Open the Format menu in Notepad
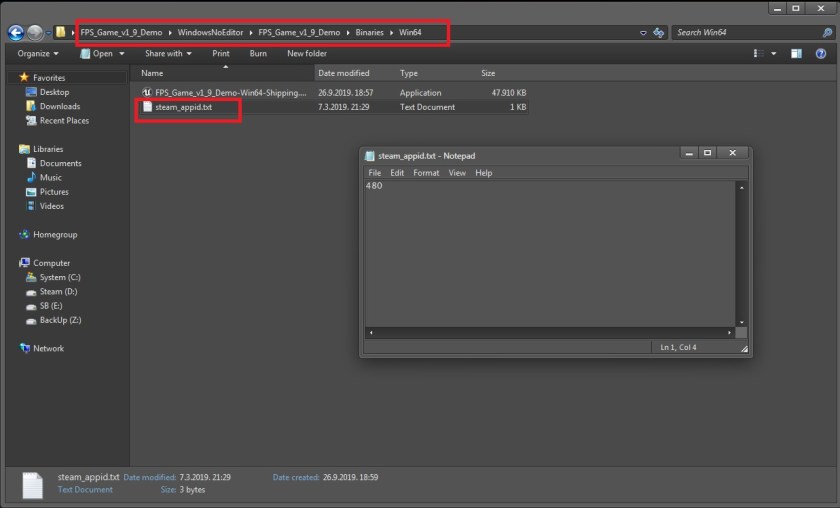 426,173
